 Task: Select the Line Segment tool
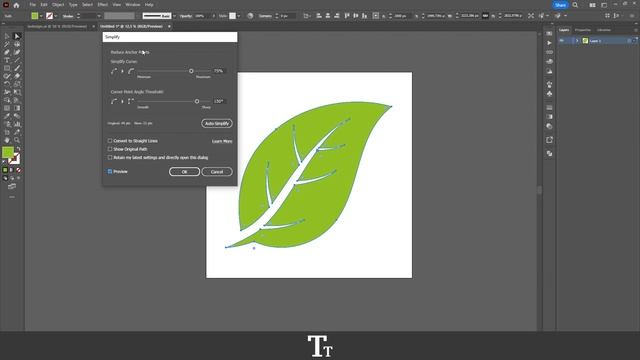[x=17, y=60]
